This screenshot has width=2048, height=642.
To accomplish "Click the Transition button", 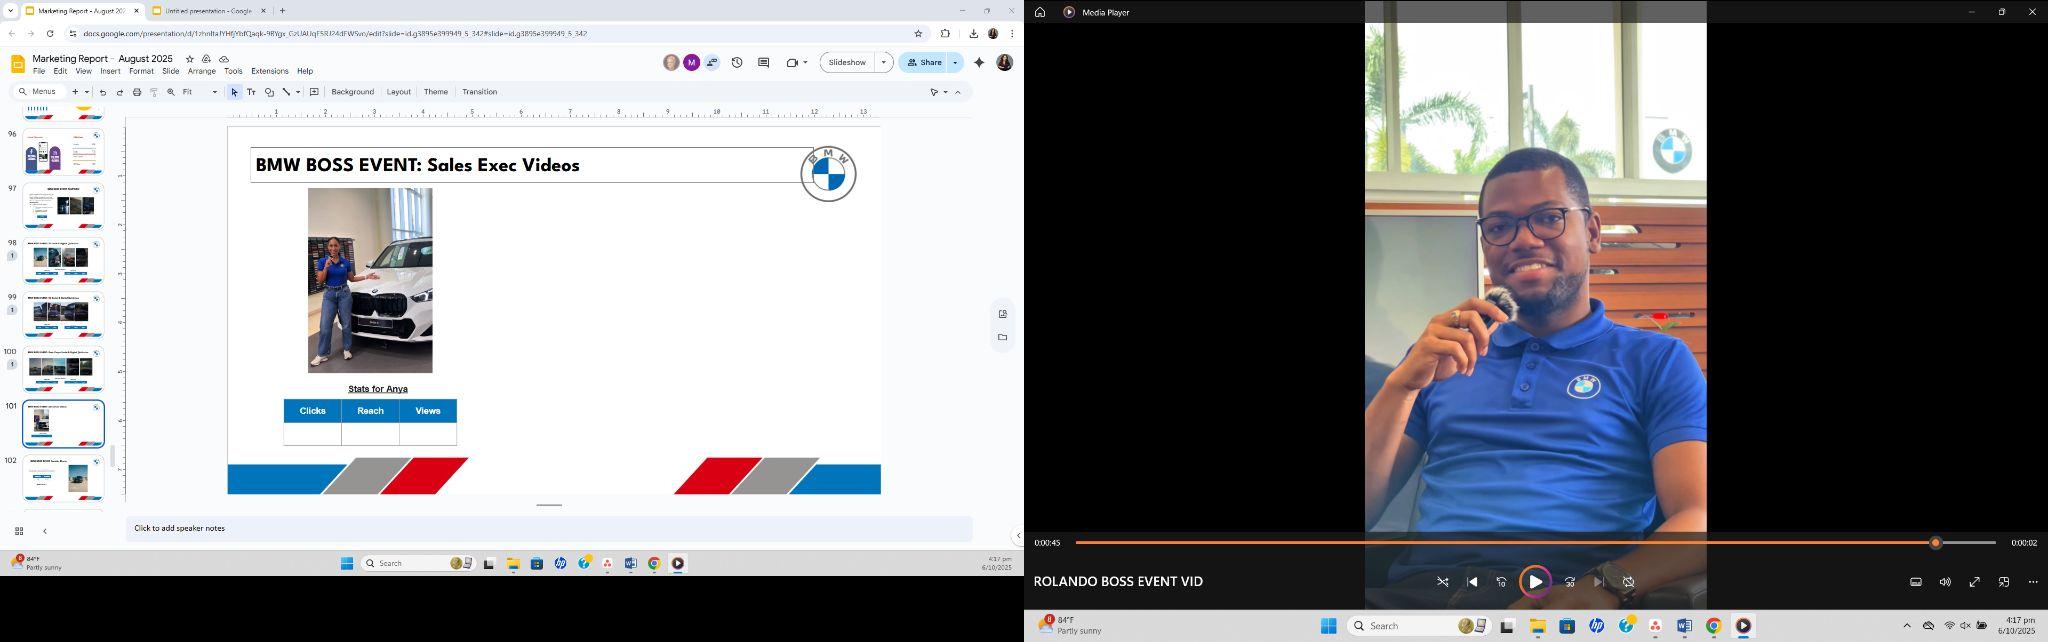I will 479,92.
